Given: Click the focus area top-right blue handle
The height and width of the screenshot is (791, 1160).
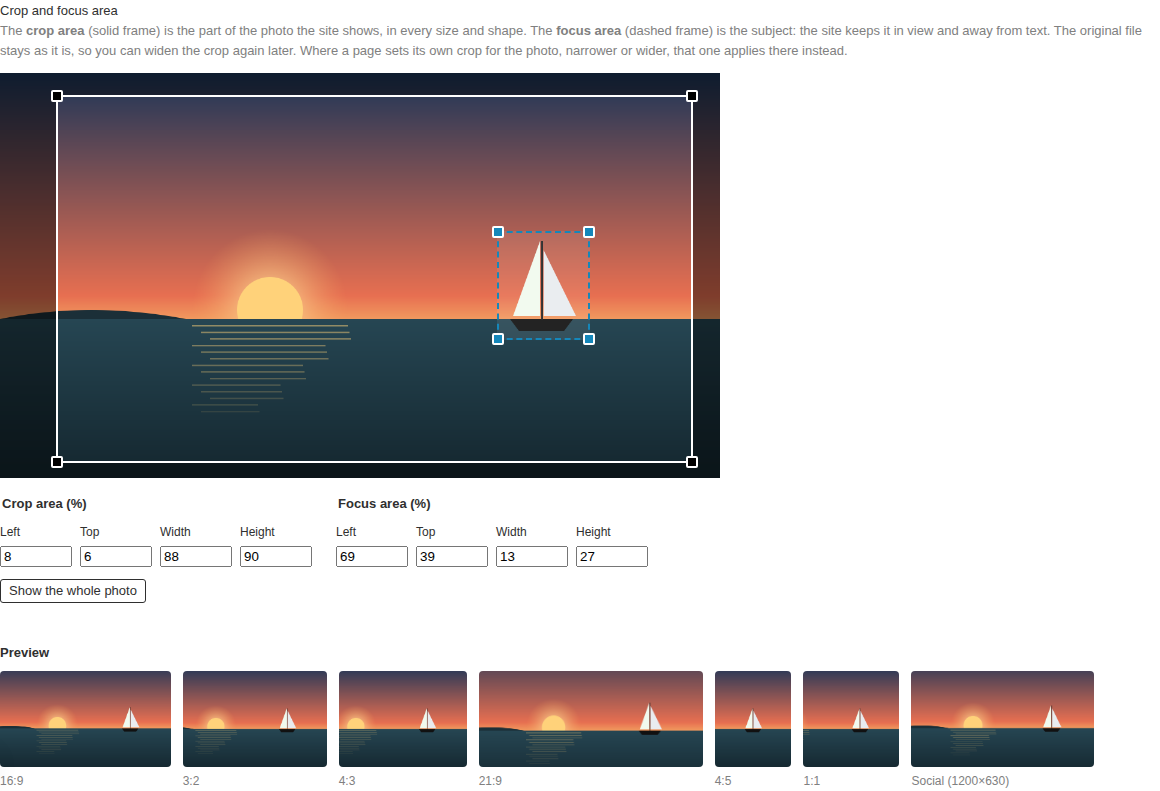Looking at the screenshot, I should coord(589,232).
